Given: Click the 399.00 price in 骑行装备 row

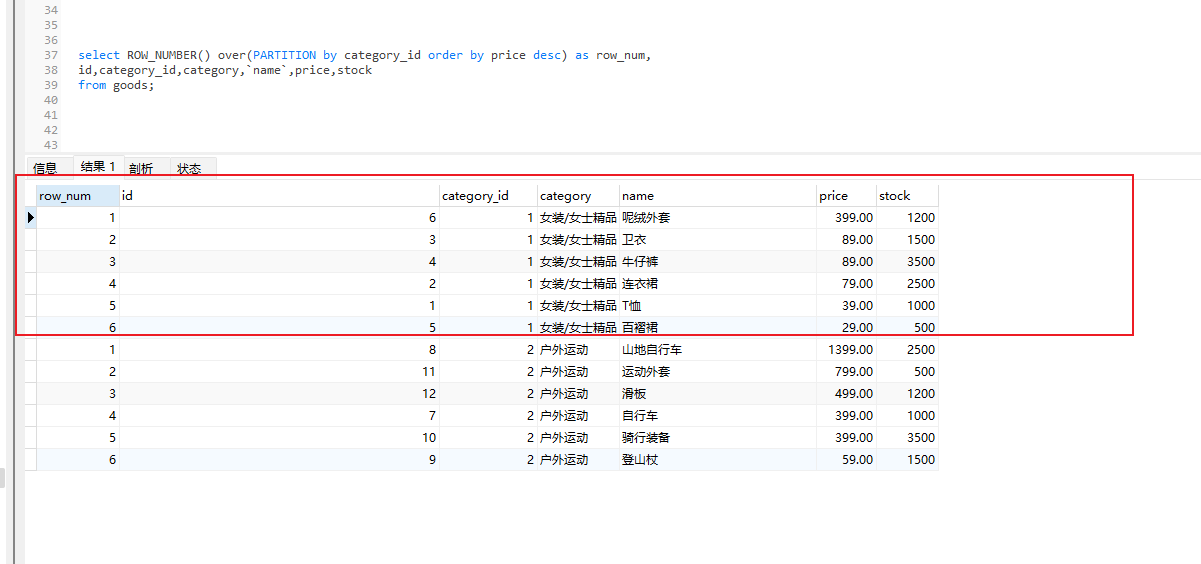Looking at the screenshot, I should [846, 438].
